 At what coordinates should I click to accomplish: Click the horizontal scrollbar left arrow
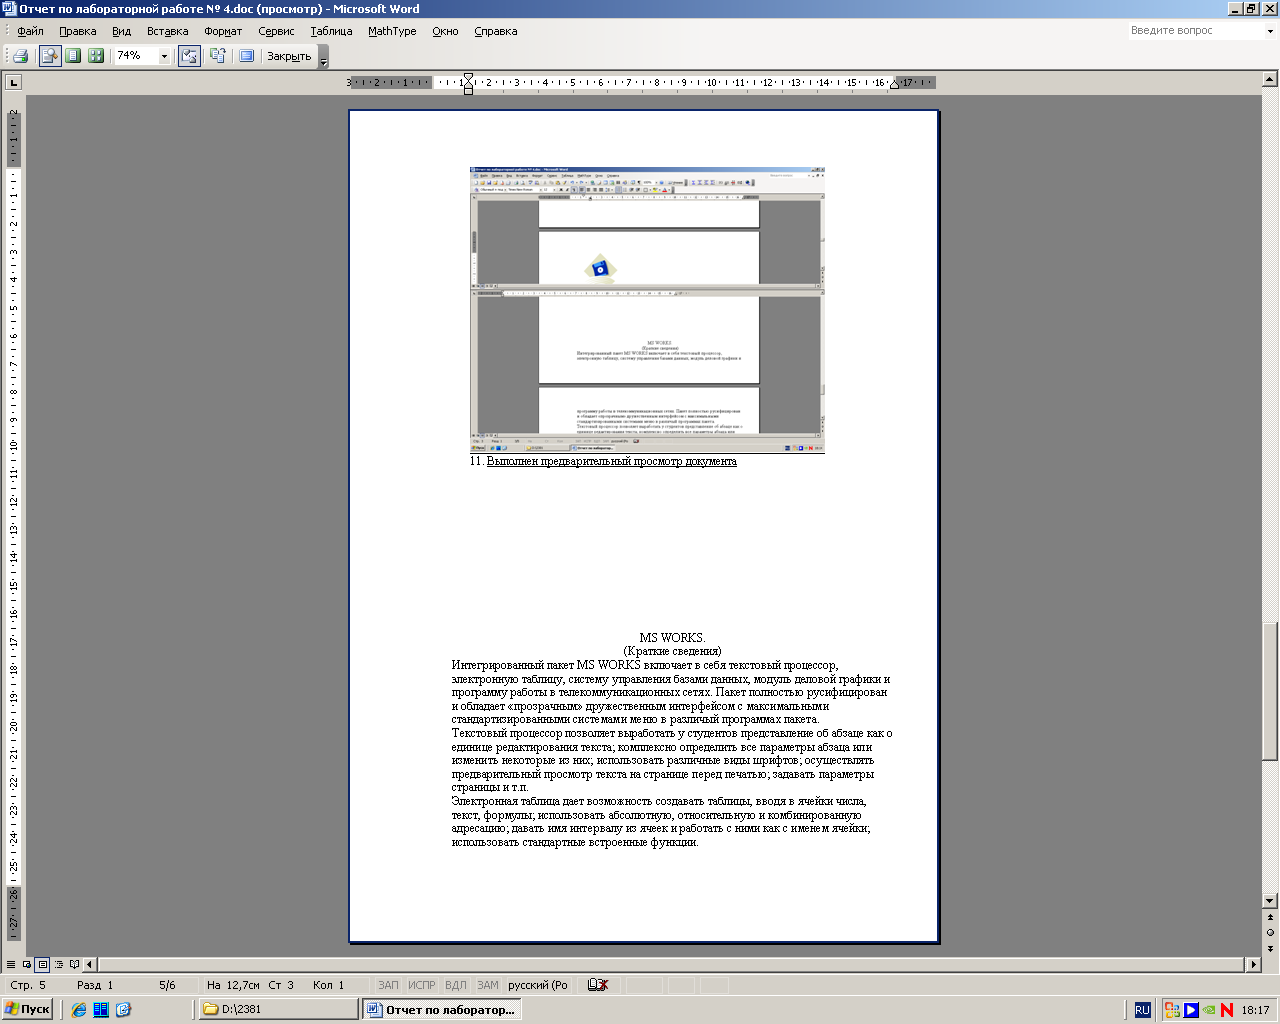coord(90,965)
